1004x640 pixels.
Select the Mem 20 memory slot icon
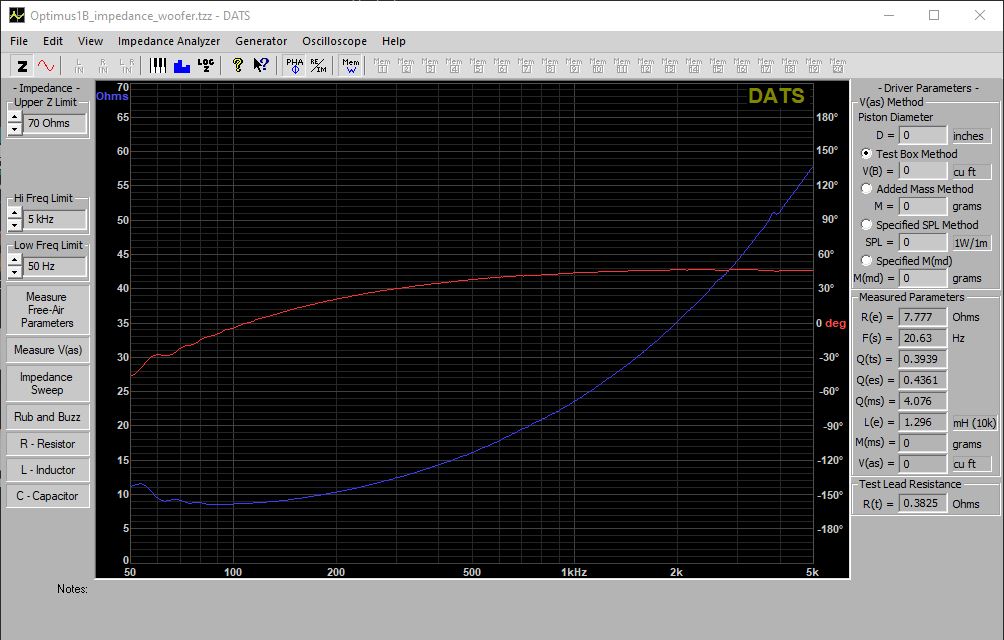tap(838, 65)
